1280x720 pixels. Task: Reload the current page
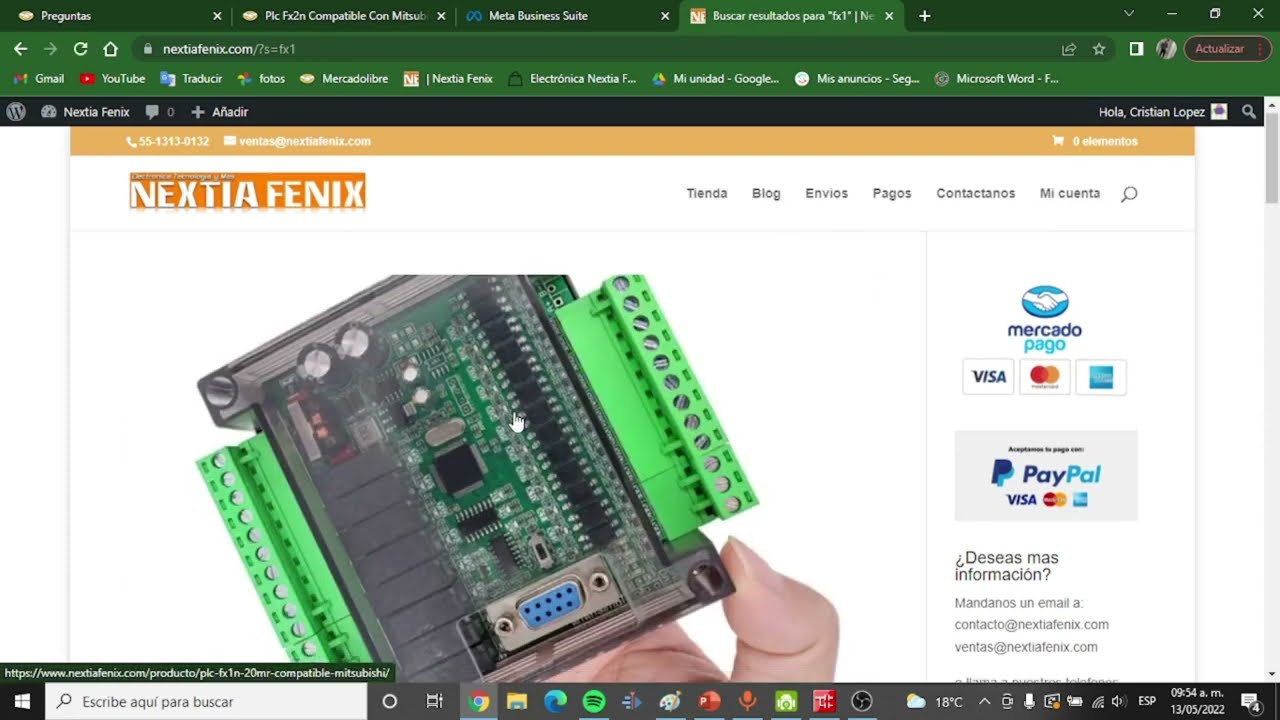pyautogui.click(x=80, y=48)
